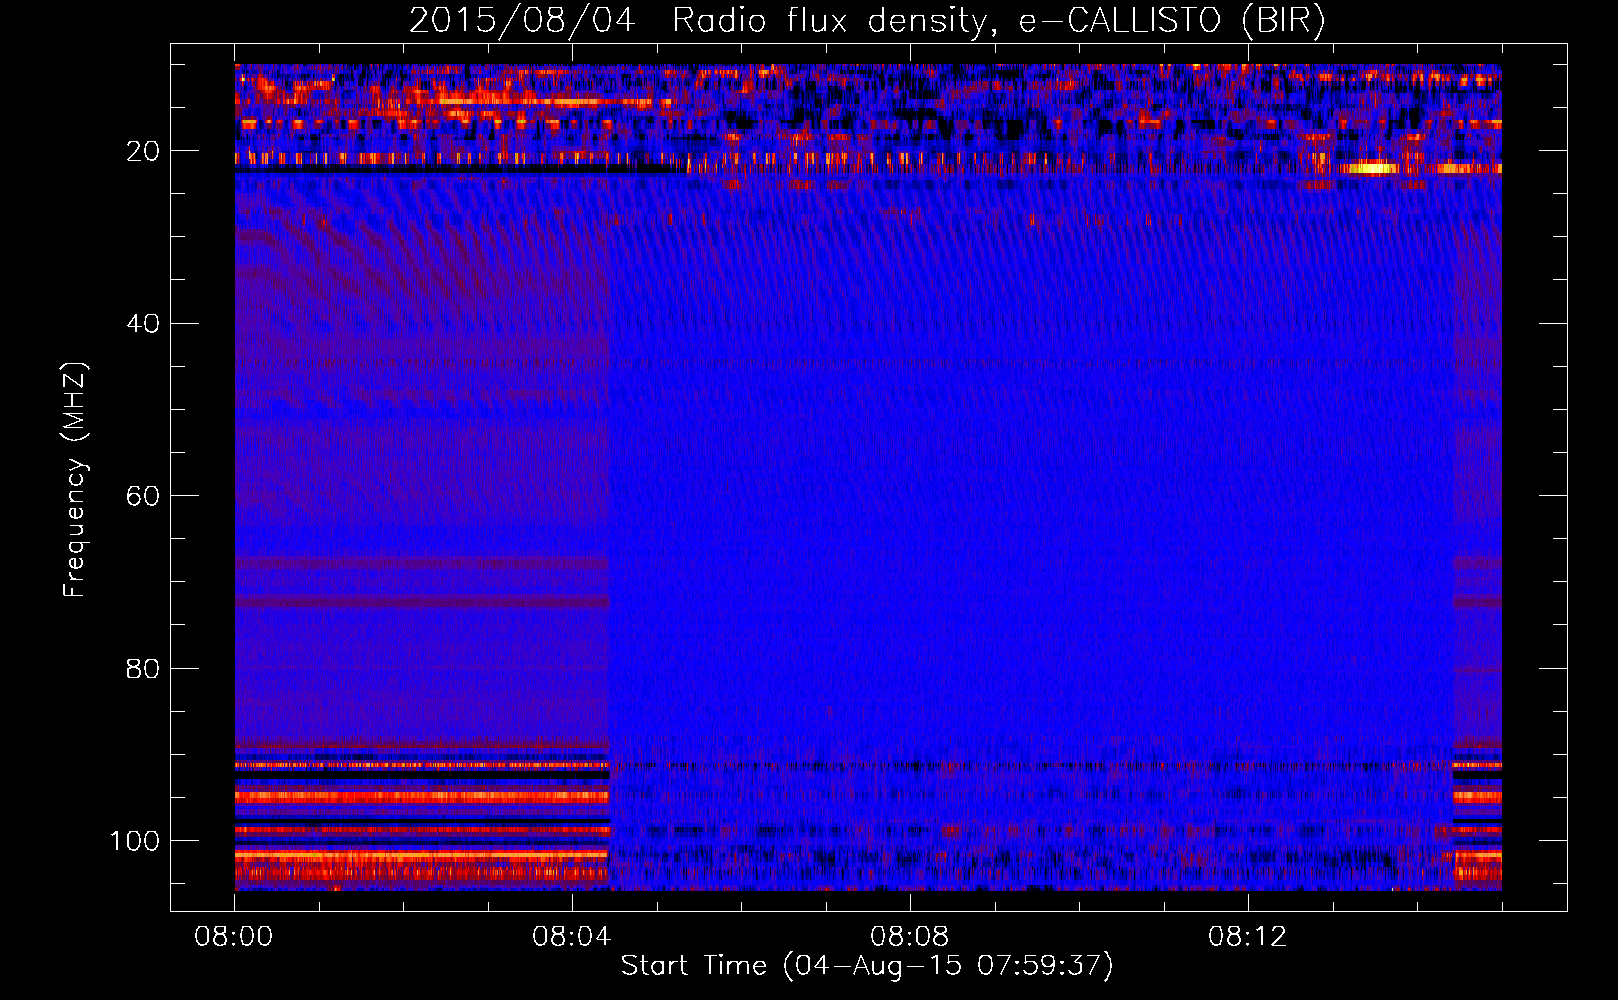Click the '08:08' time tick label
1618x1000 pixels.
tap(910, 937)
